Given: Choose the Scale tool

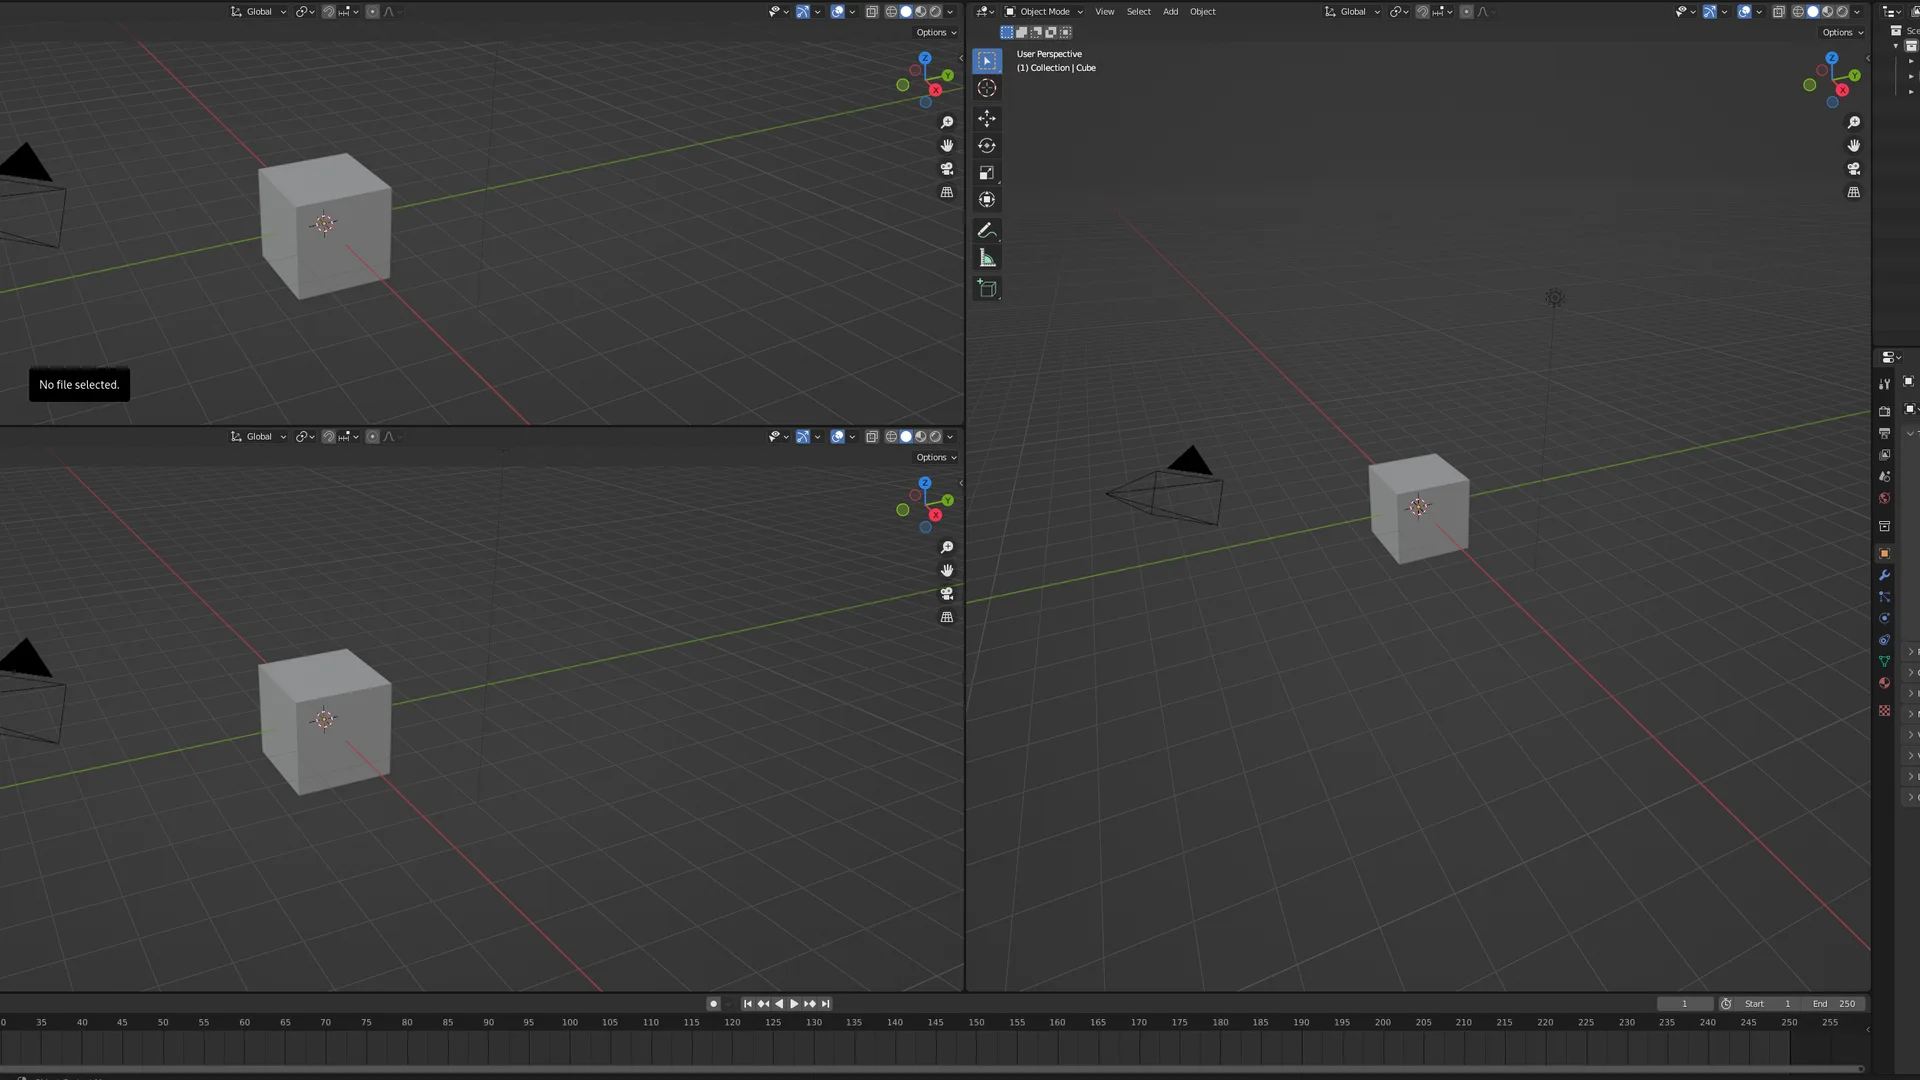Looking at the screenshot, I should coord(987,172).
